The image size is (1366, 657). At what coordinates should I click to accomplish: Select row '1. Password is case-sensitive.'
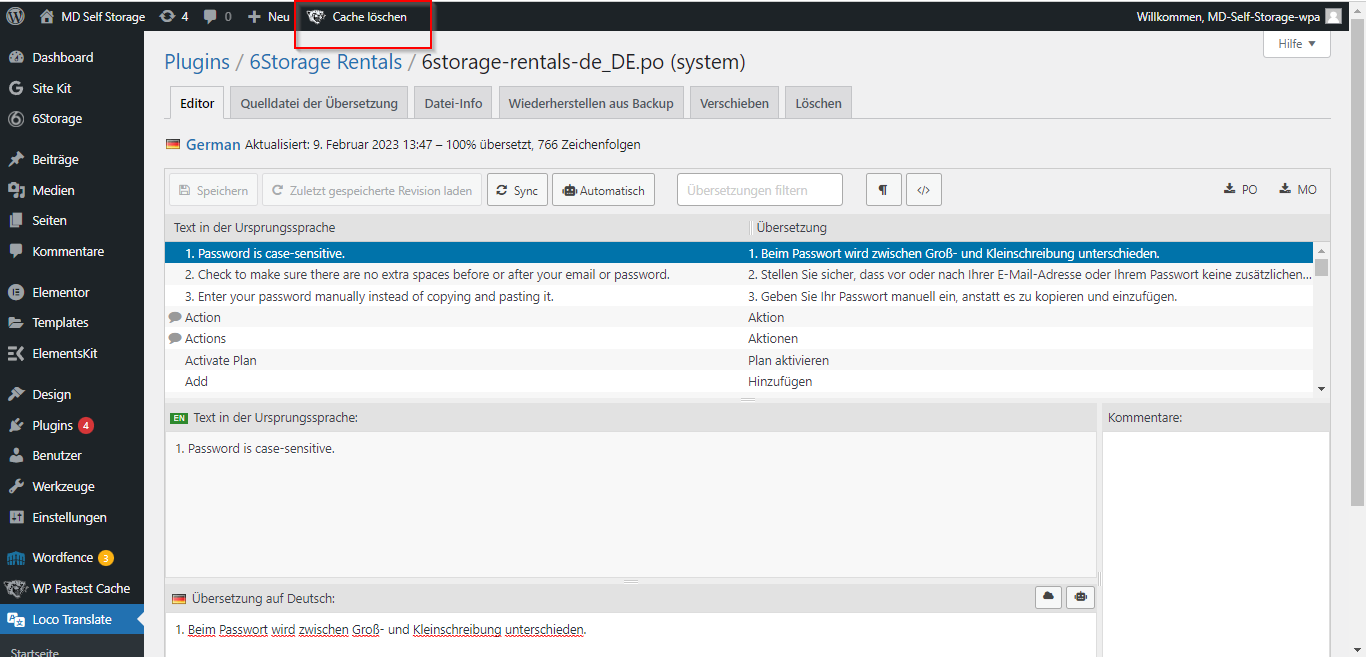tap(739, 253)
